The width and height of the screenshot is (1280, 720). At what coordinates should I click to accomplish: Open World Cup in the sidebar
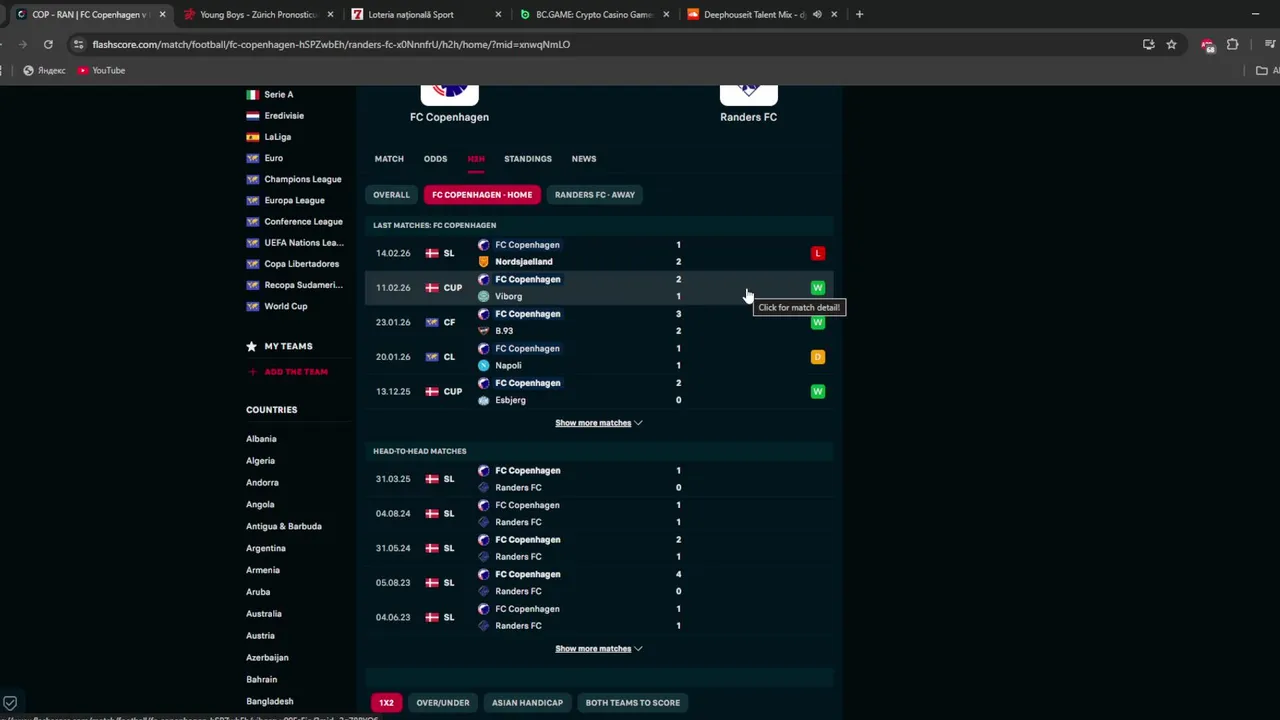285,306
